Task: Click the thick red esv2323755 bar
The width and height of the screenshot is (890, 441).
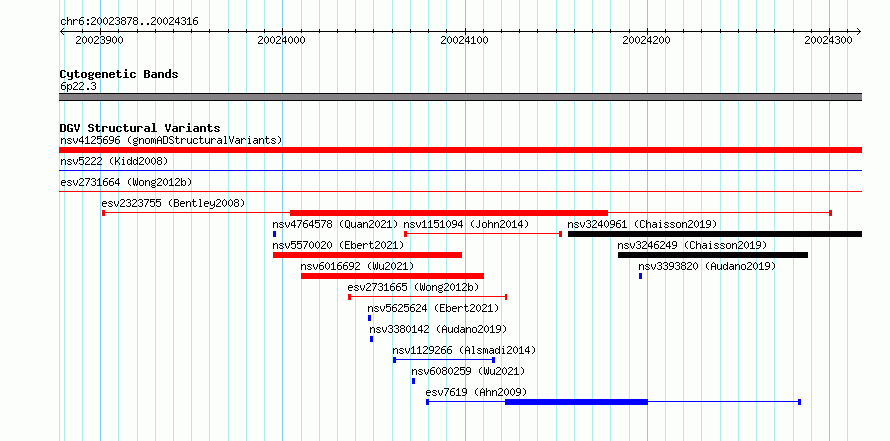Action: (x=449, y=213)
